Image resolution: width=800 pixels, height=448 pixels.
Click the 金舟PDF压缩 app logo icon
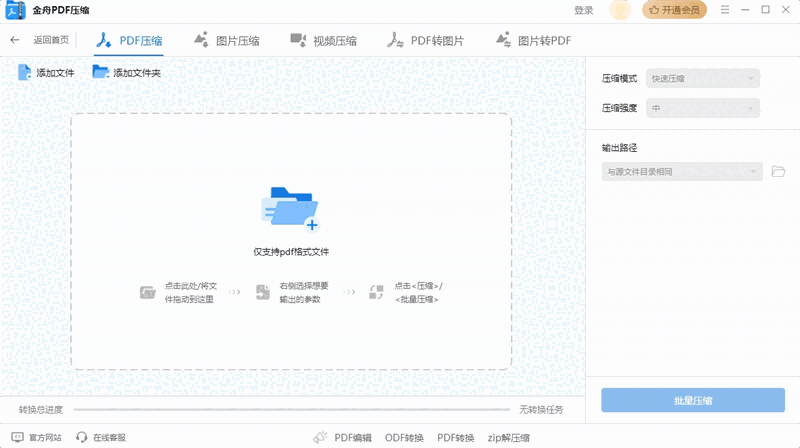(x=15, y=10)
